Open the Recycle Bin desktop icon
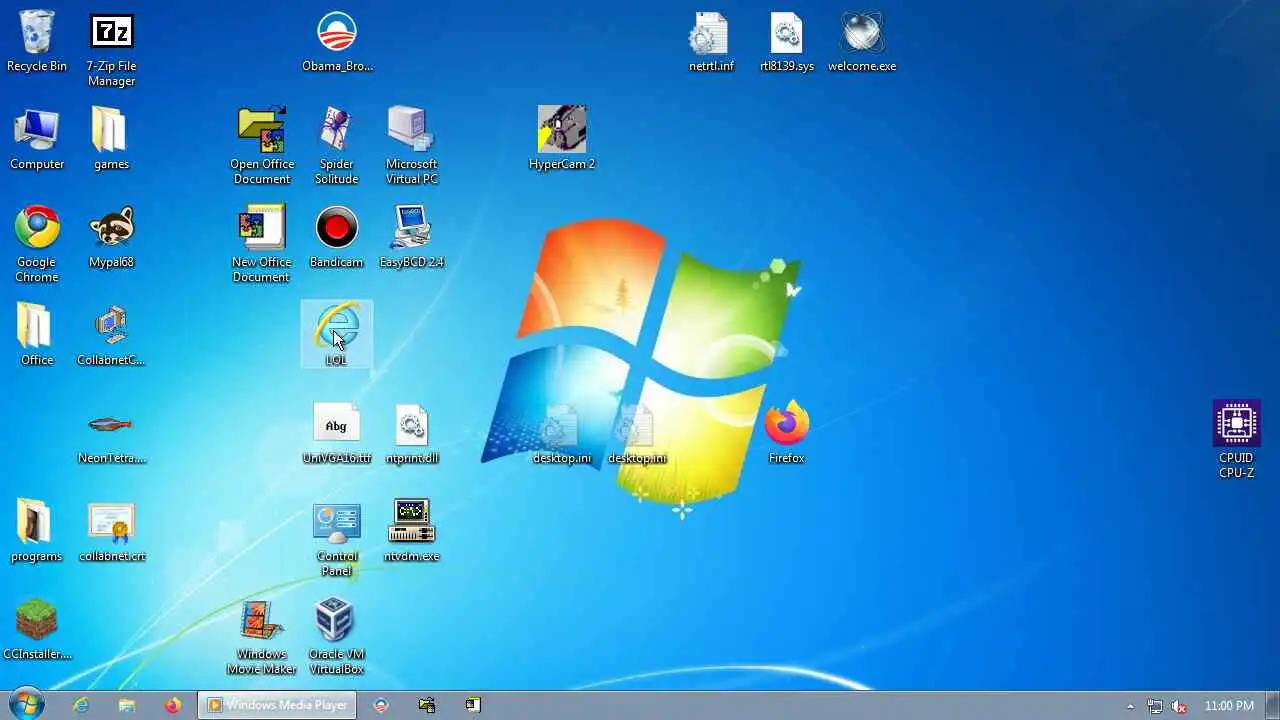The width and height of the screenshot is (1280, 720). pos(37,42)
